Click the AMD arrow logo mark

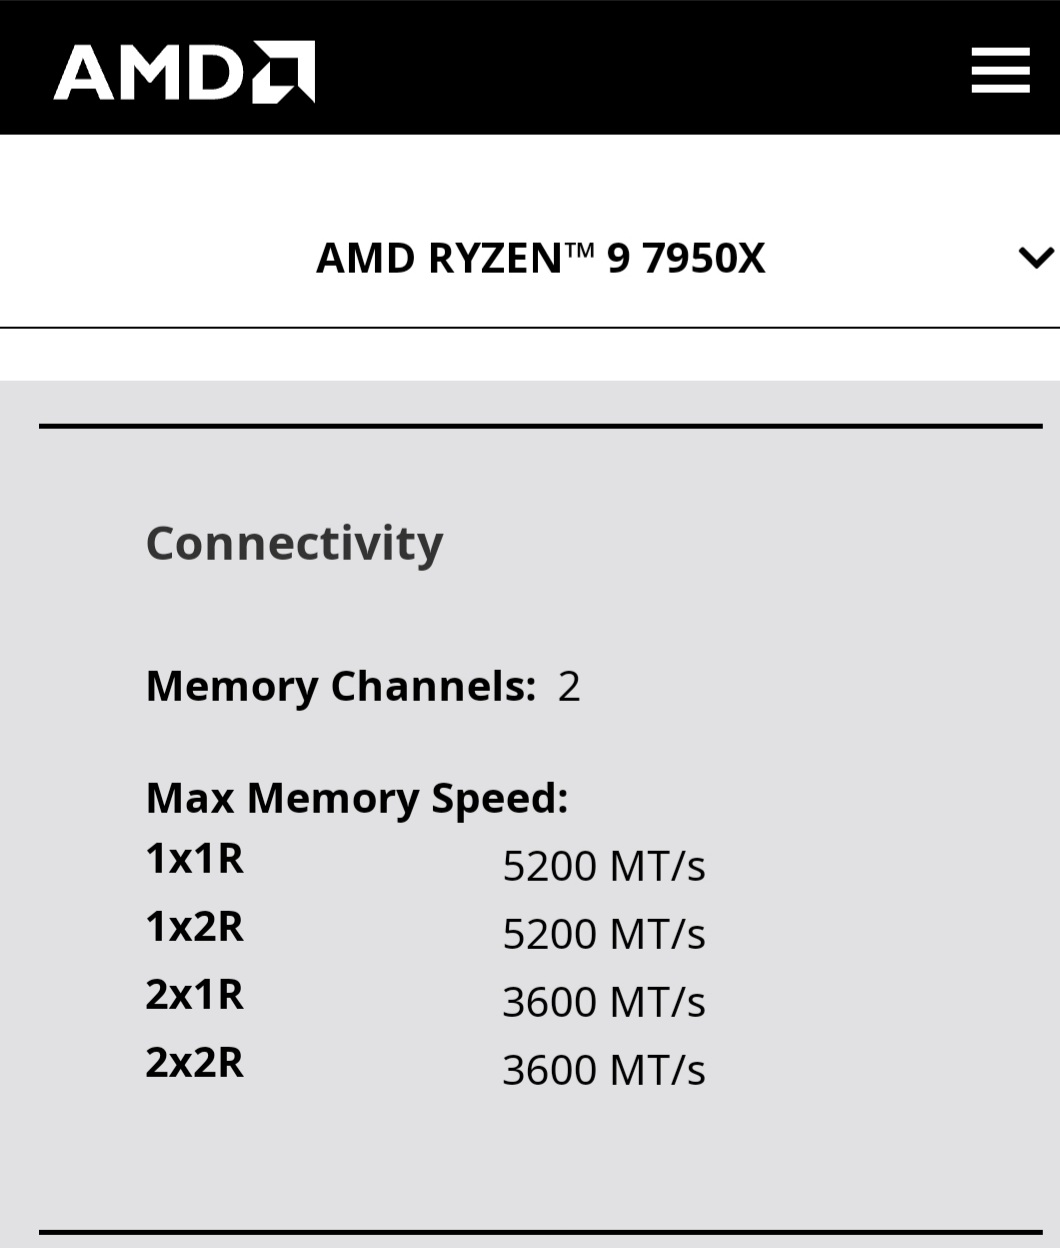click(x=283, y=70)
